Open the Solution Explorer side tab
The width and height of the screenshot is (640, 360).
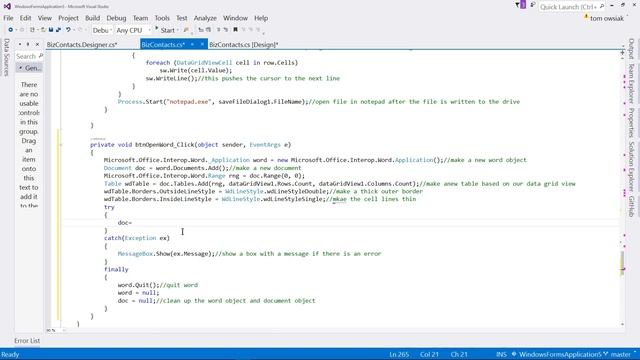coord(631,167)
